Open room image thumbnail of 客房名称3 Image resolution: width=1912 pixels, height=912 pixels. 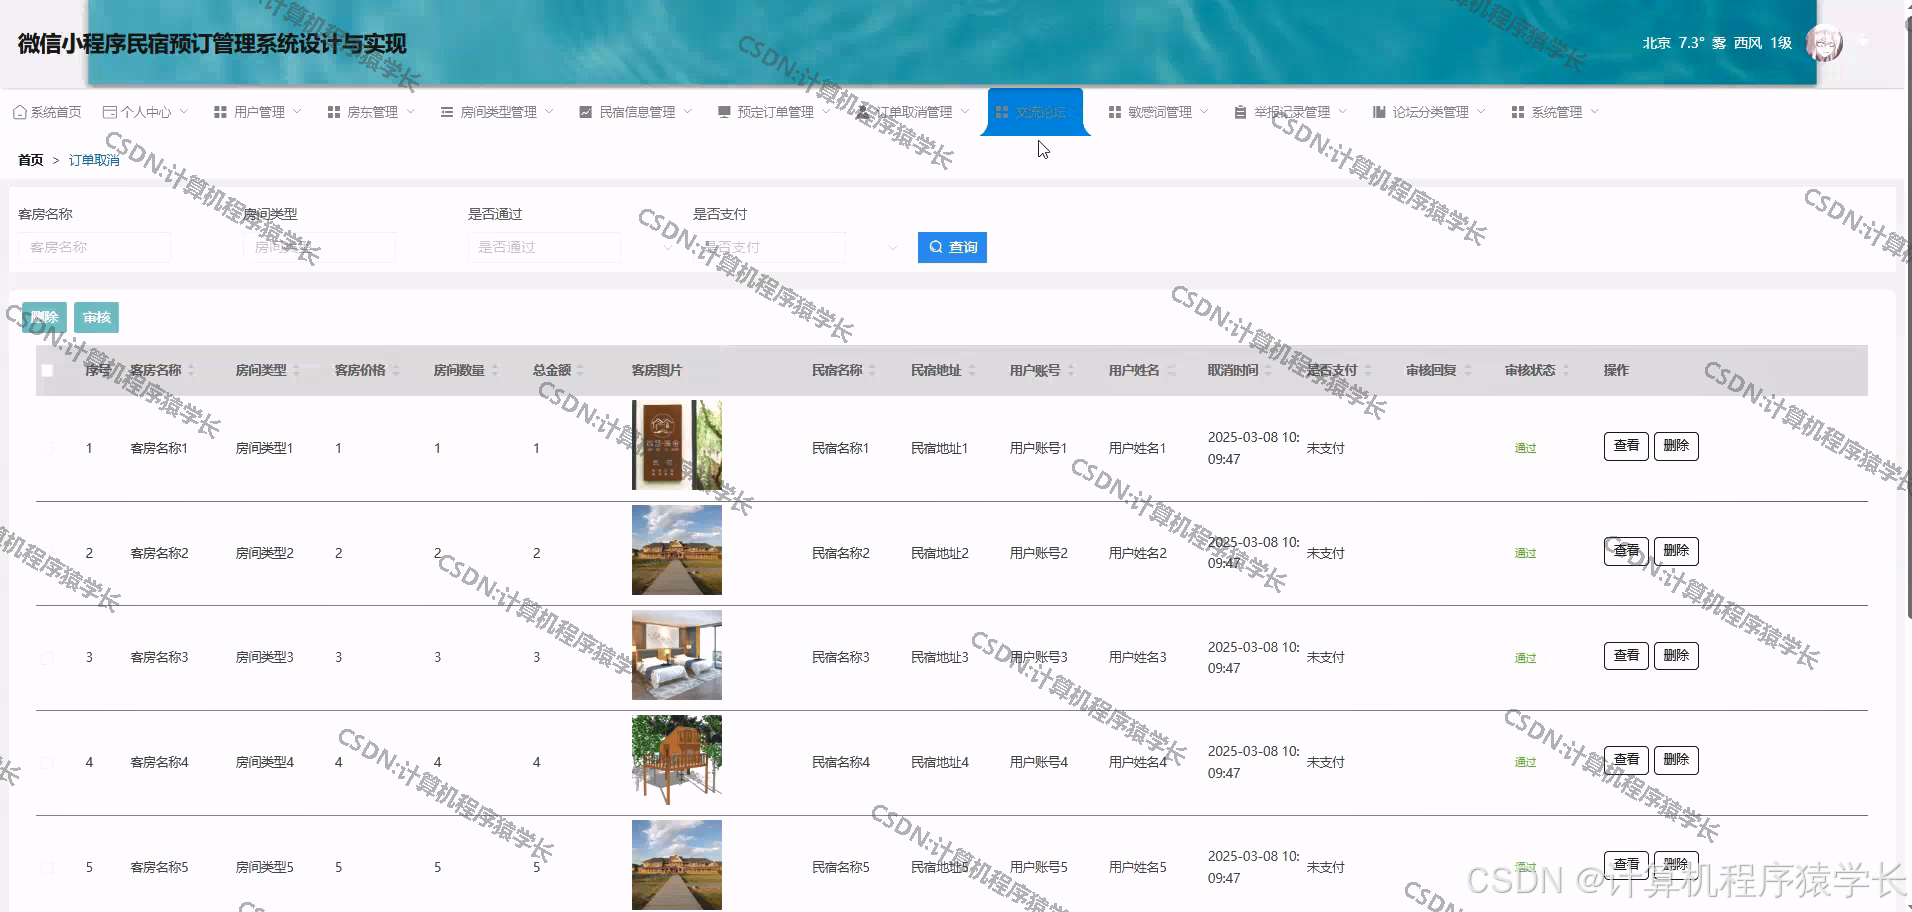pyautogui.click(x=677, y=655)
